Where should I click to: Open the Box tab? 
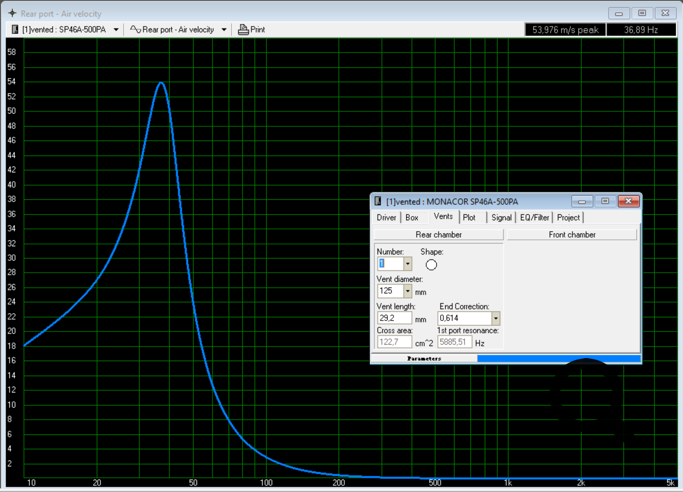click(412, 217)
